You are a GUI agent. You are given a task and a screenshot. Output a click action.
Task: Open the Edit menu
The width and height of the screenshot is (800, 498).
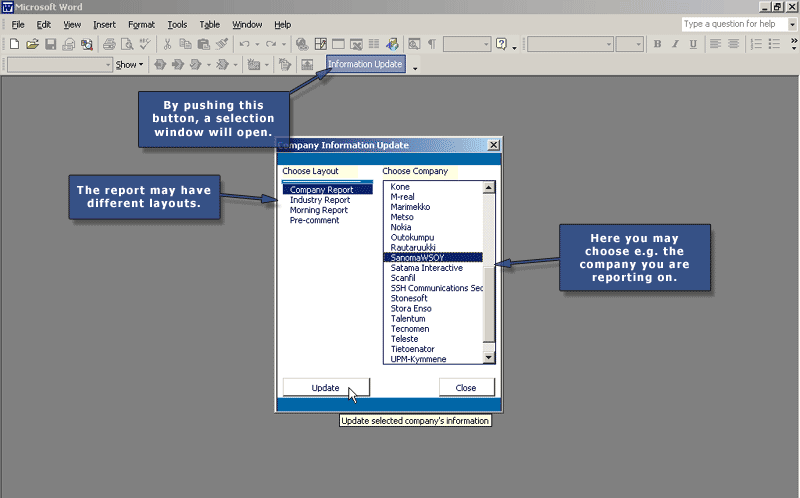[x=43, y=24]
